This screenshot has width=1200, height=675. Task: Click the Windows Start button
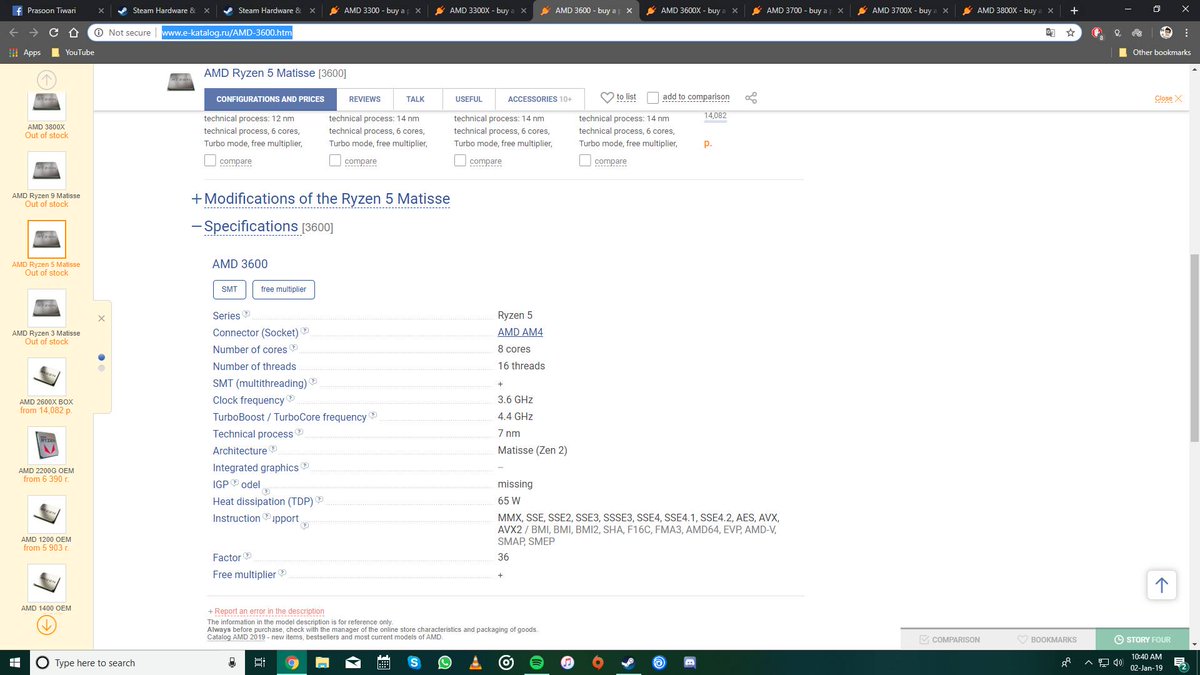(x=14, y=662)
